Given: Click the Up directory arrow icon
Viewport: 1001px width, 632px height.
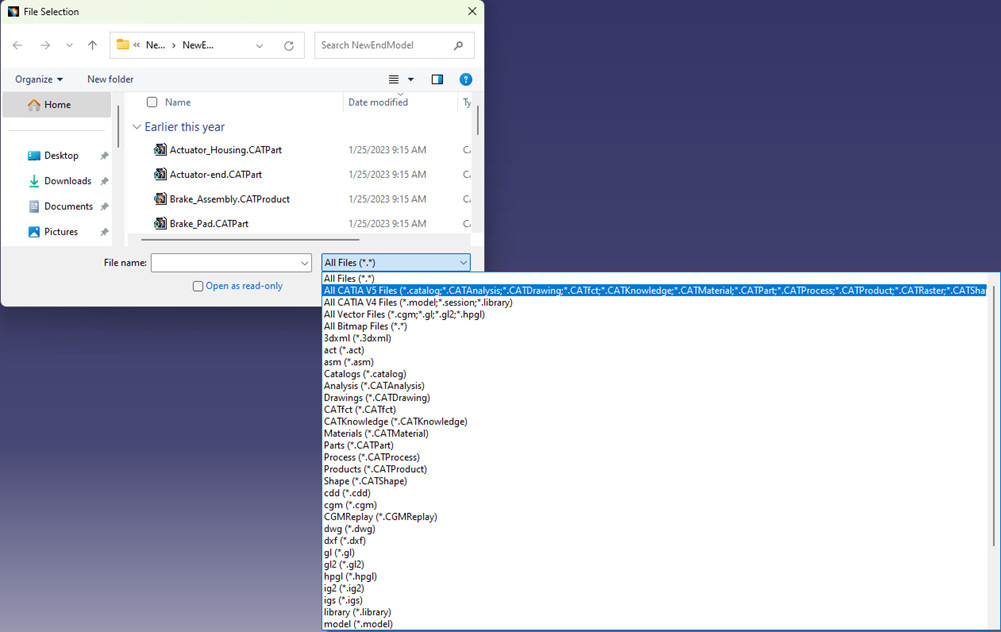Looking at the screenshot, I should coord(93,45).
